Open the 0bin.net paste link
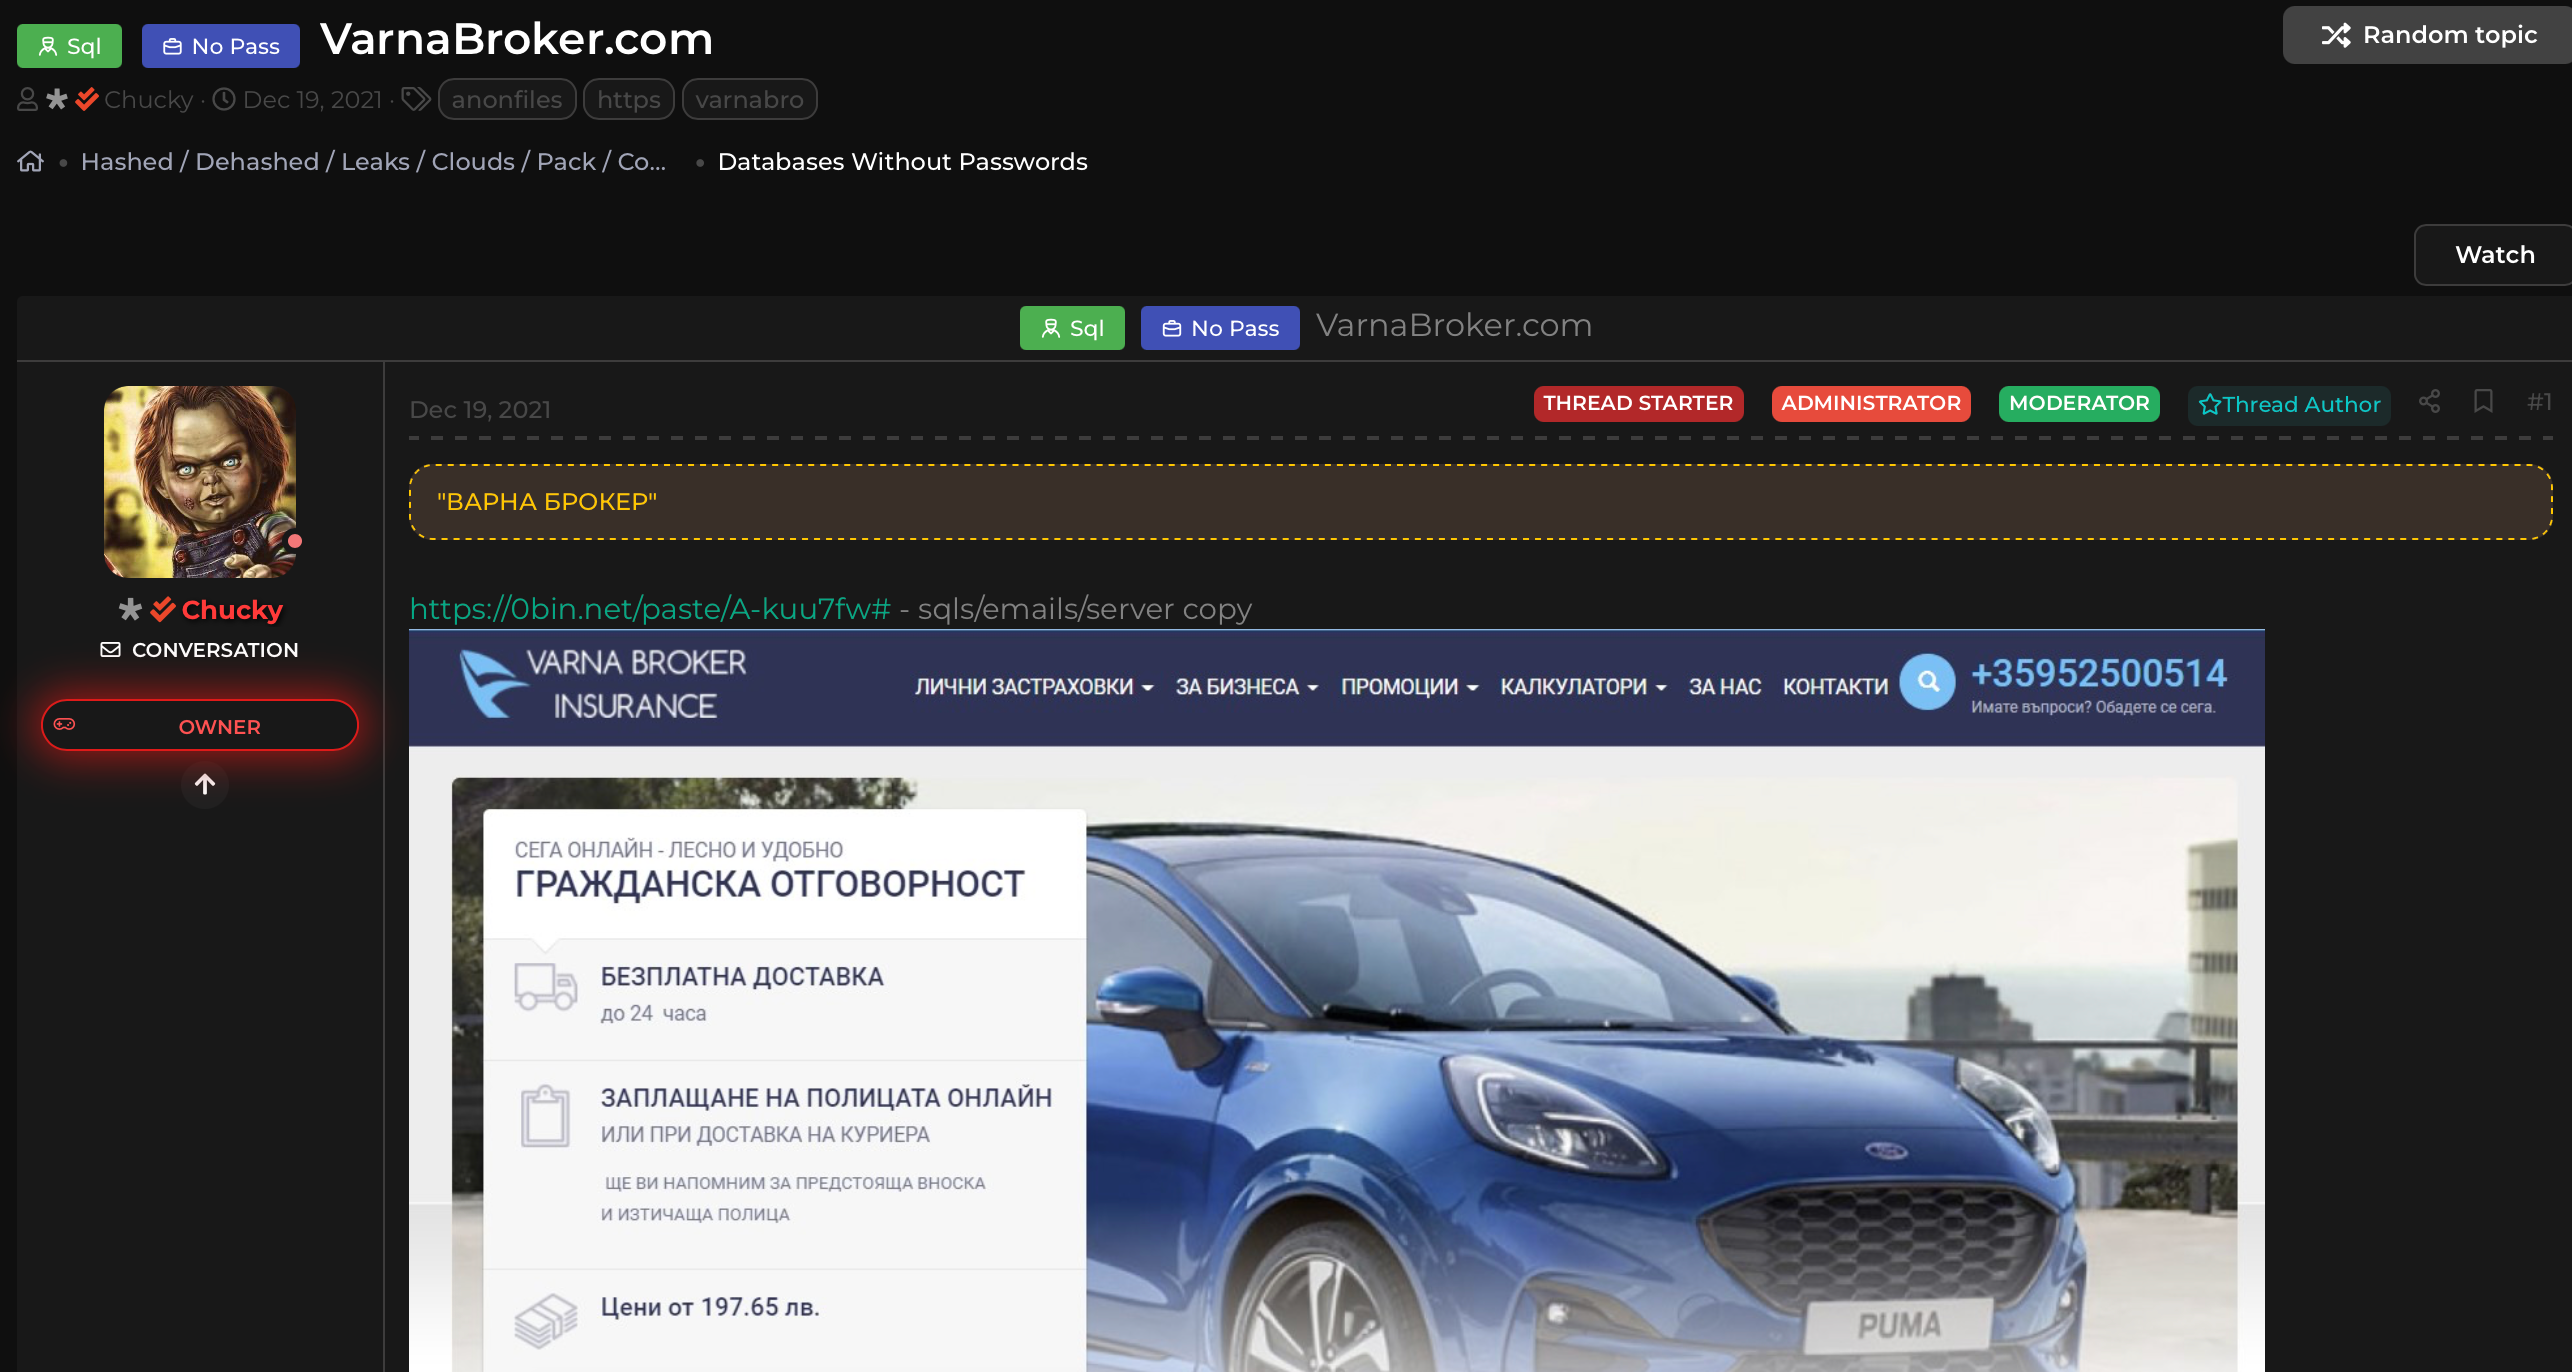 tap(650, 609)
